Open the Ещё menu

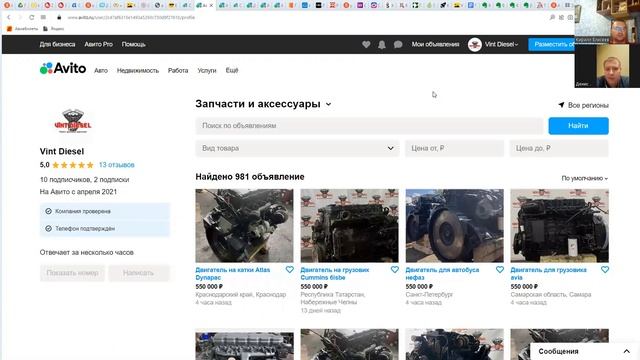(232, 70)
